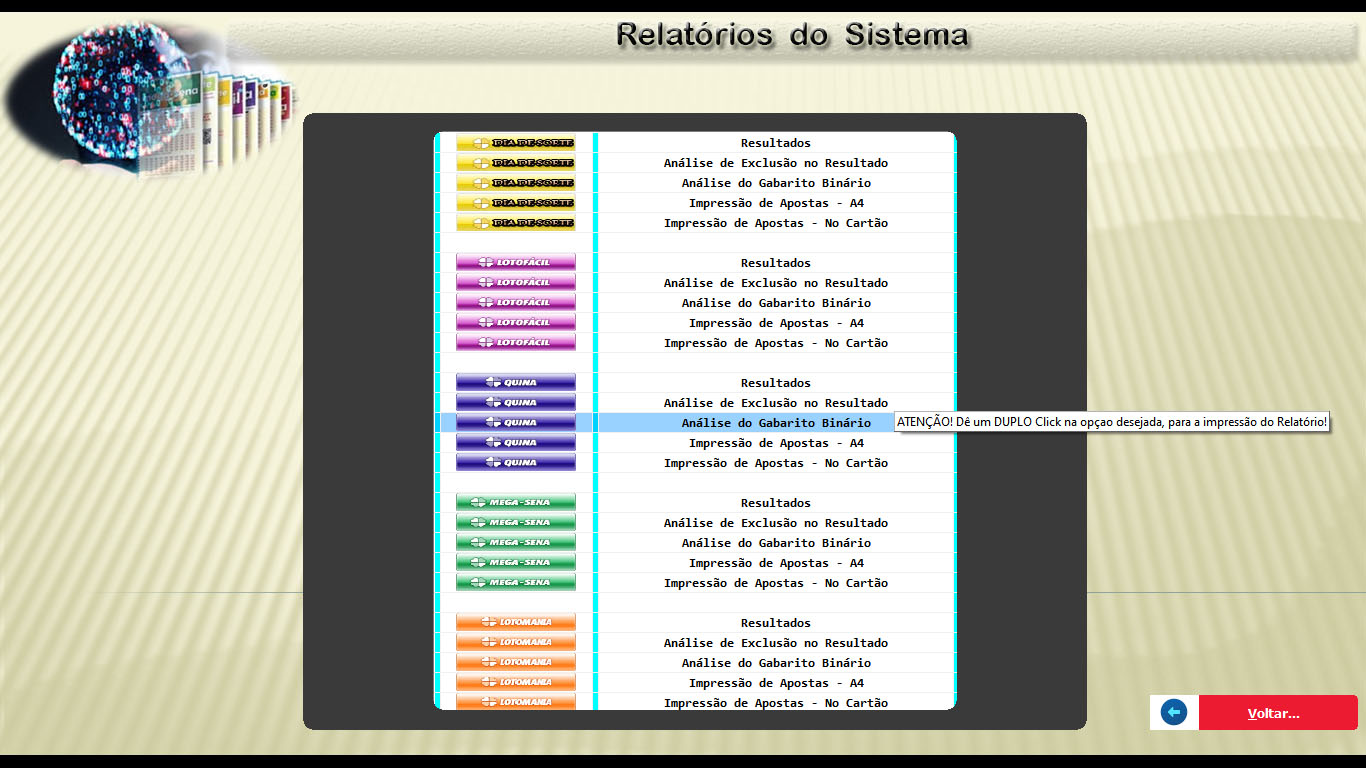Click the blue back arrow icon

(x=1174, y=712)
